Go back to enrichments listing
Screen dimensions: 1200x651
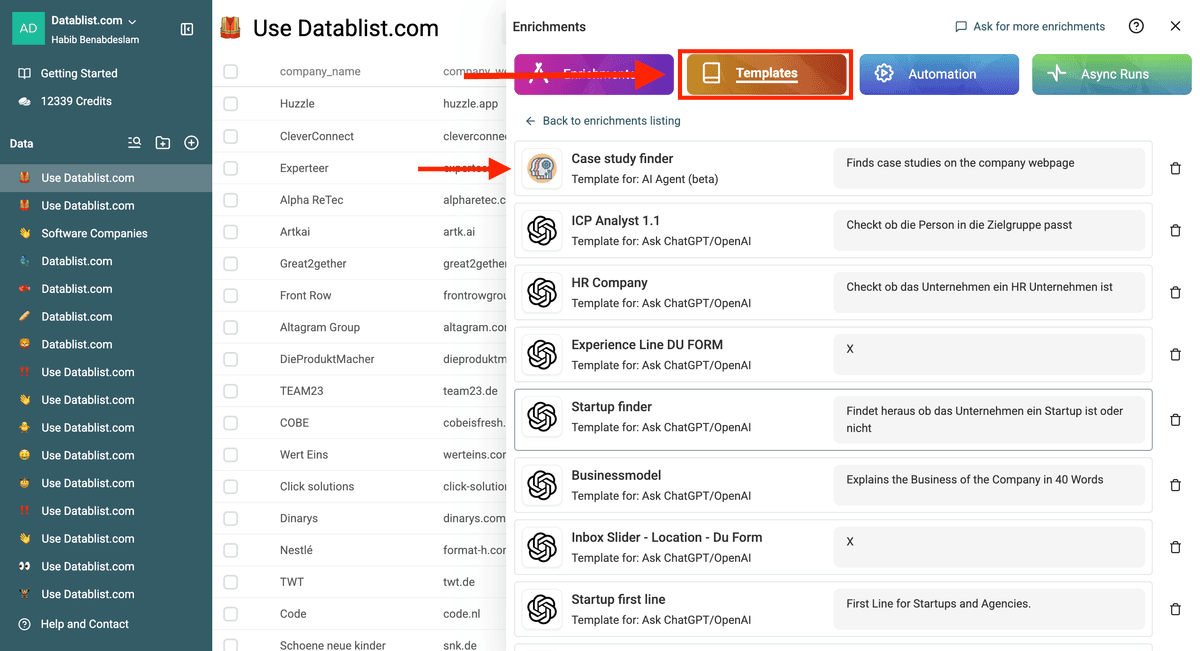coord(602,121)
